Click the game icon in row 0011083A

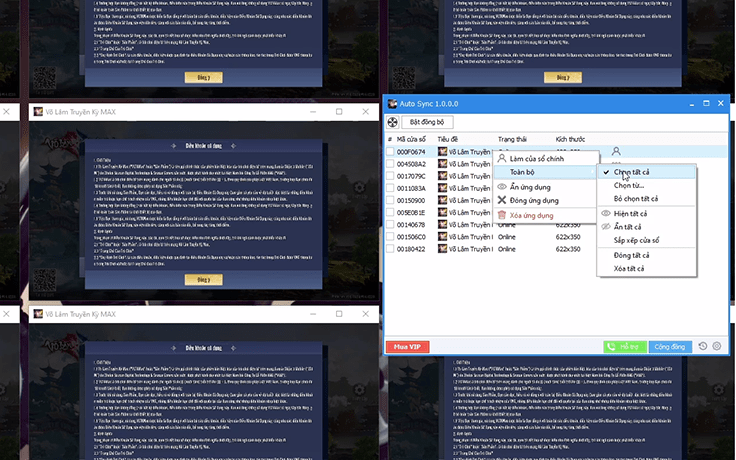point(442,188)
